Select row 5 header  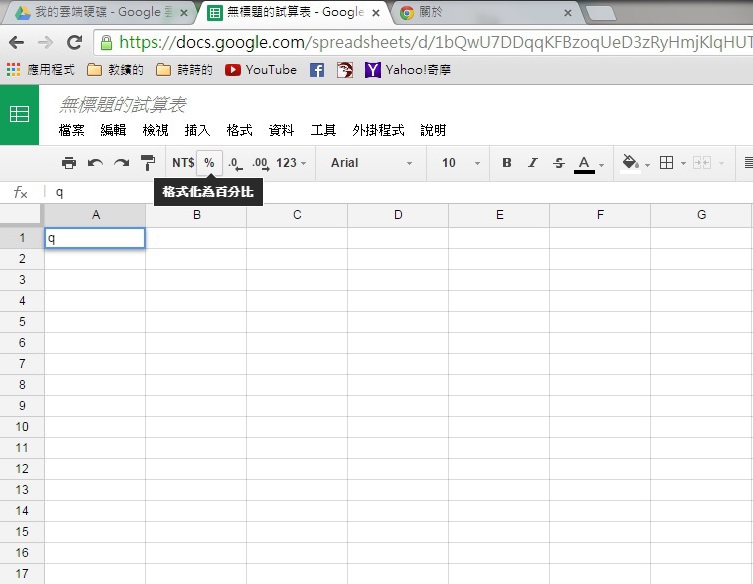click(x=22, y=322)
